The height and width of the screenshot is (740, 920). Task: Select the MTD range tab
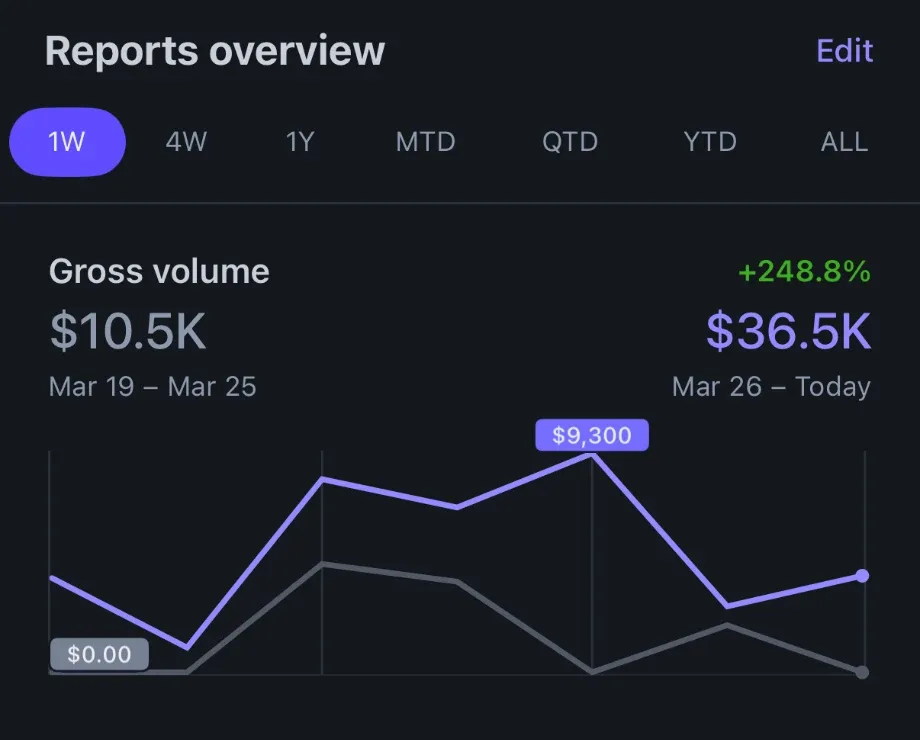pyautogui.click(x=425, y=142)
